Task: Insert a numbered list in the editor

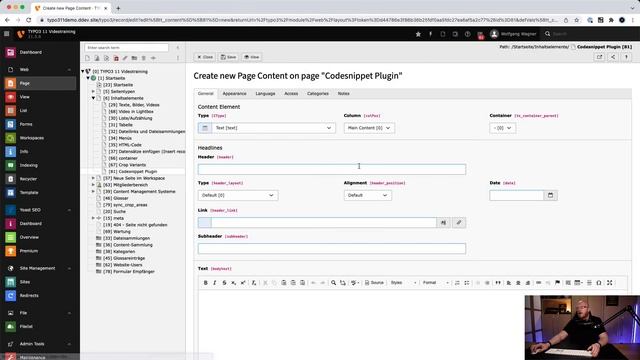Action: point(457,283)
